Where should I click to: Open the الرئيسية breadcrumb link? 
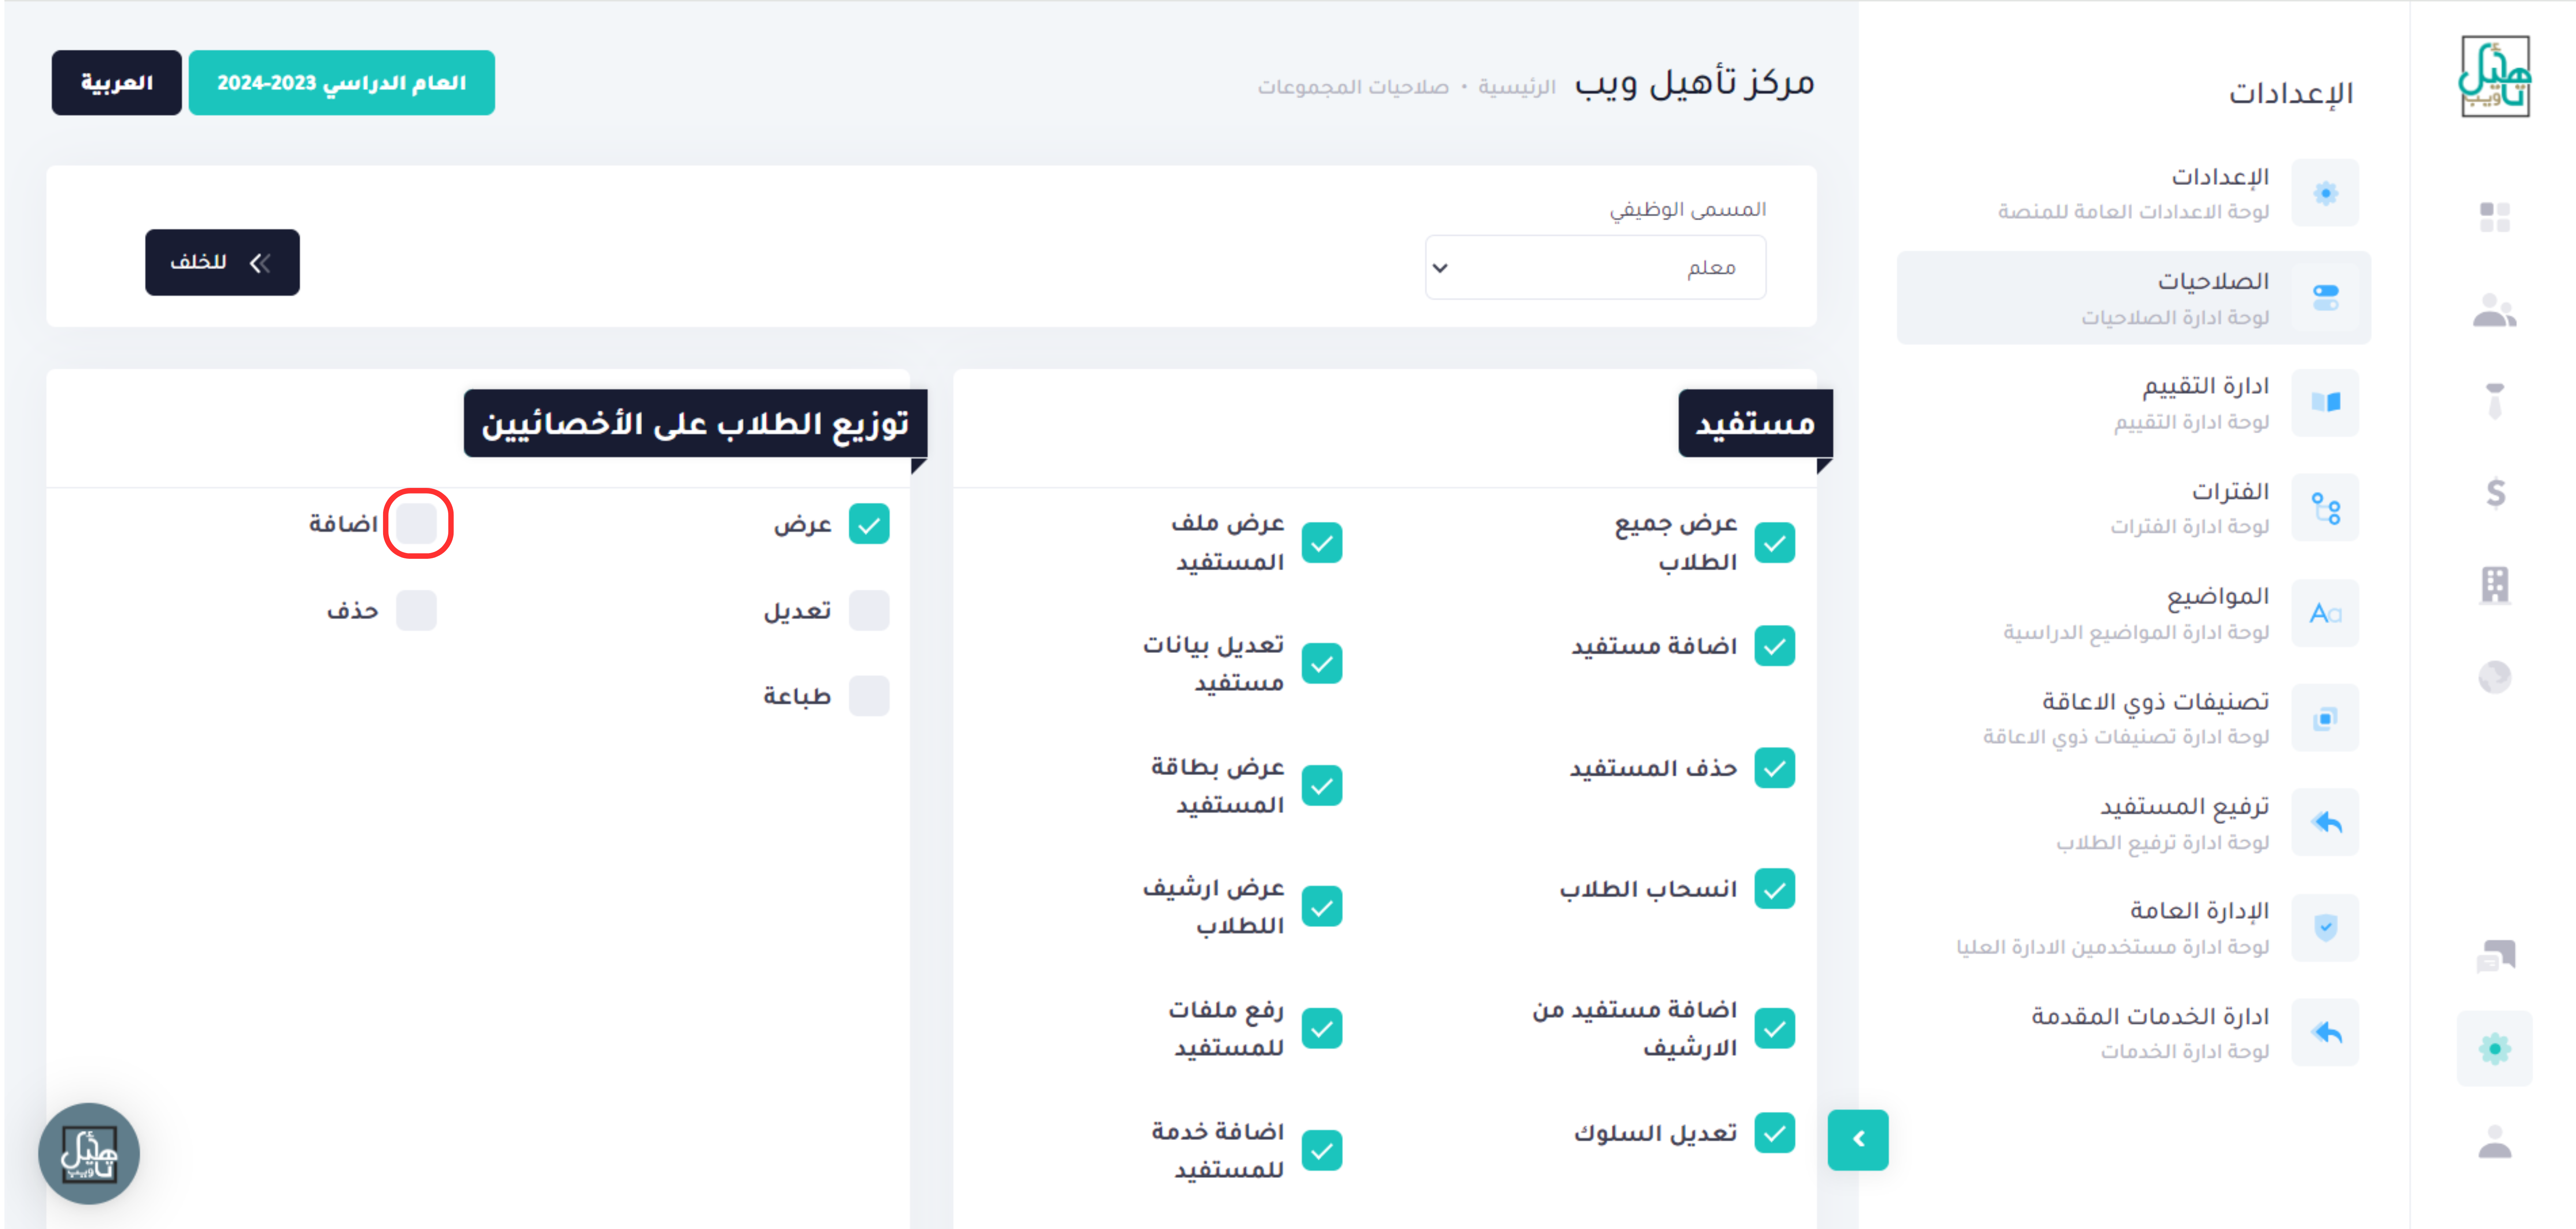pyautogui.click(x=1516, y=87)
